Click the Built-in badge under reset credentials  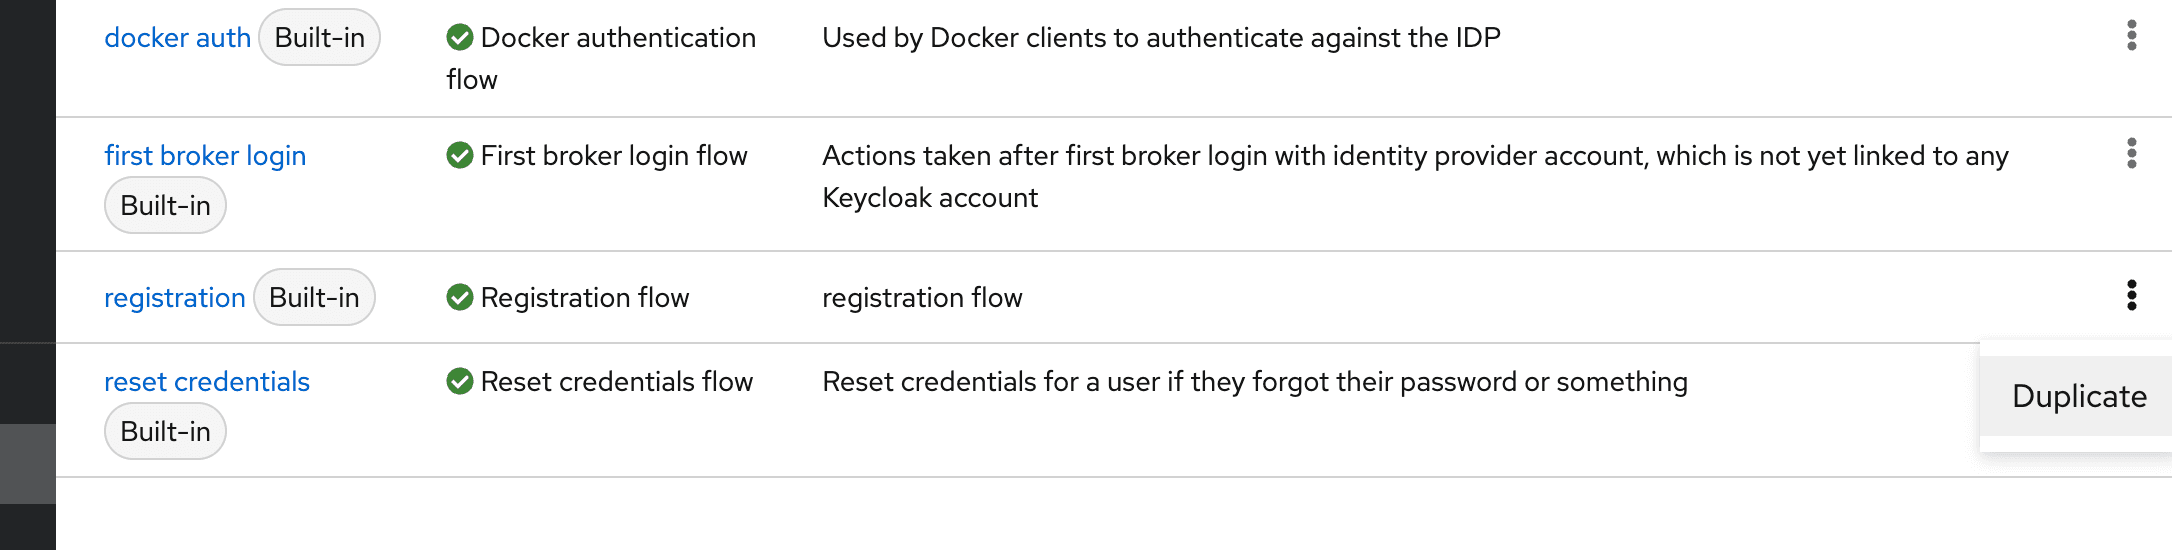[165, 432]
